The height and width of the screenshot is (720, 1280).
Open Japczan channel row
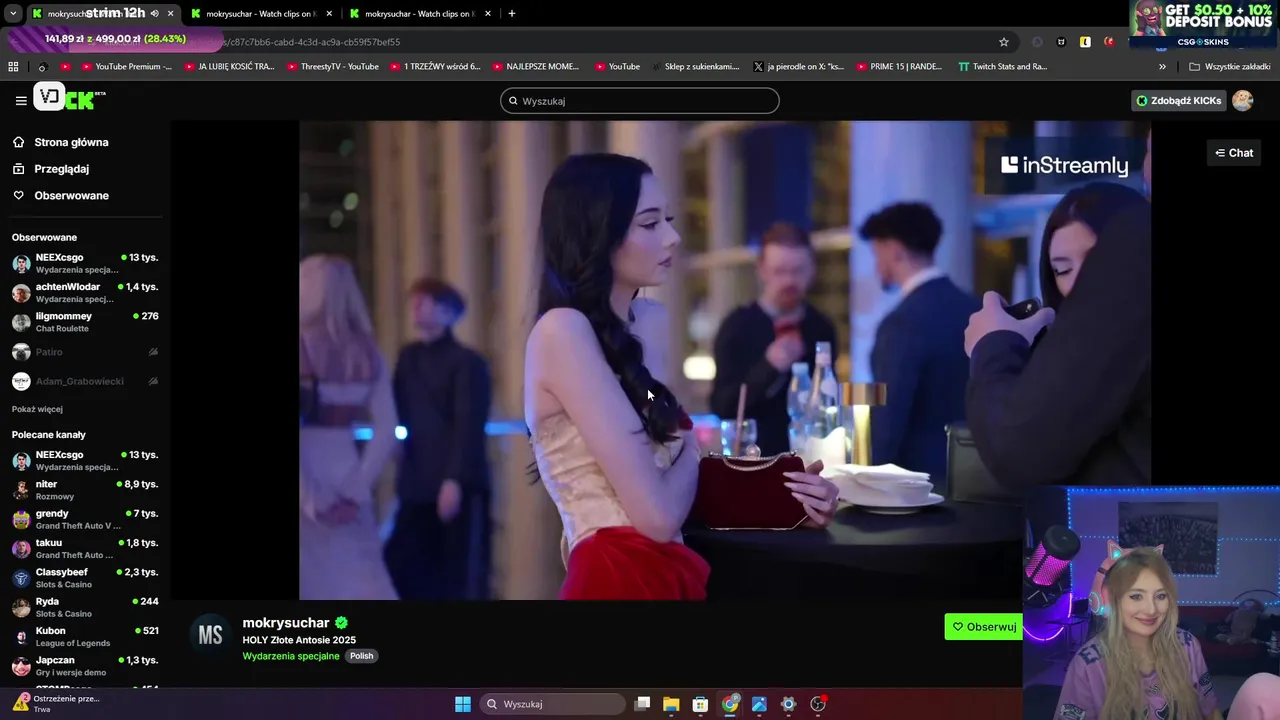(x=85, y=666)
